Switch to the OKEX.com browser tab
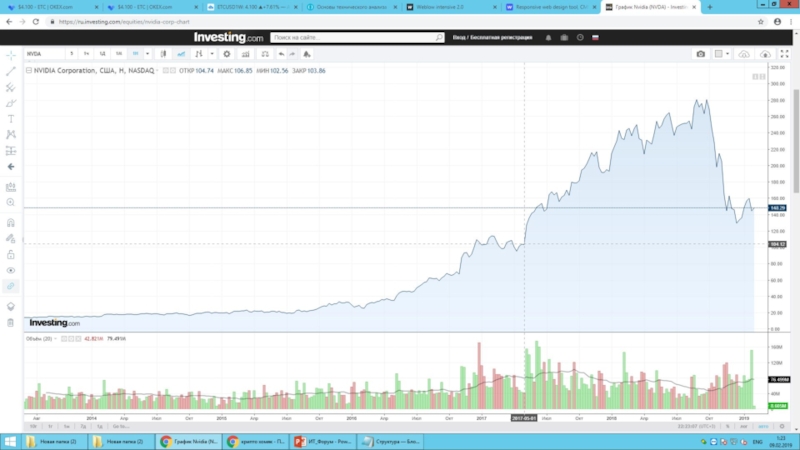 tap(40, 7)
